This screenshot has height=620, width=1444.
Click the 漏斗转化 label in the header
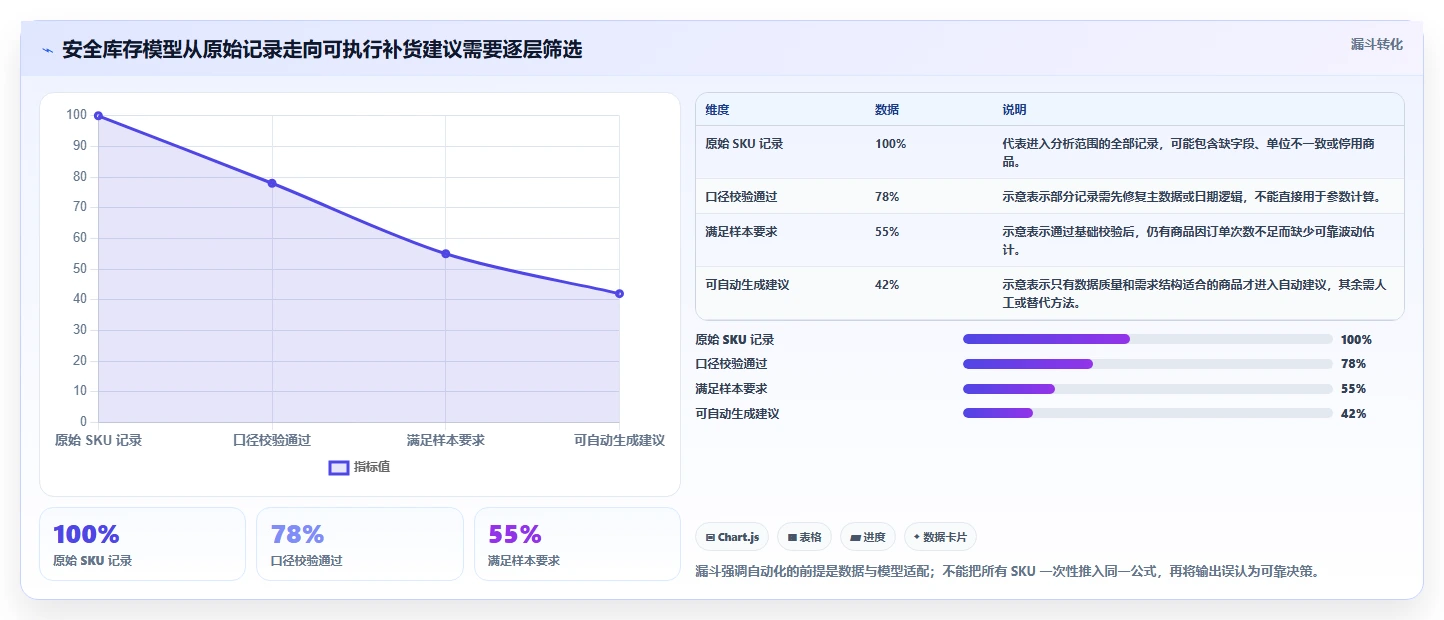[x=1376, y=44]
